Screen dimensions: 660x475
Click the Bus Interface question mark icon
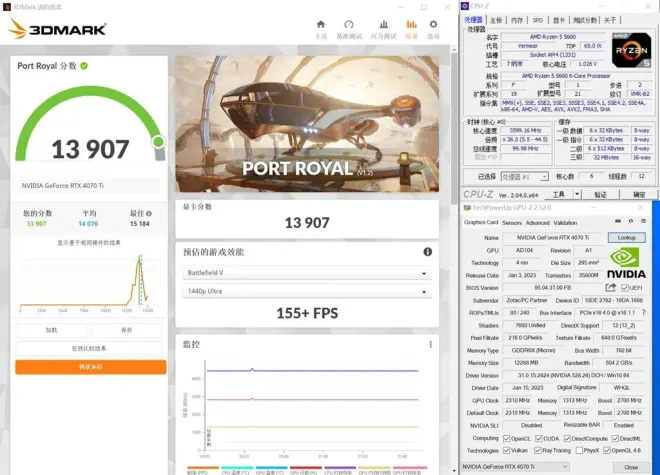641,312
